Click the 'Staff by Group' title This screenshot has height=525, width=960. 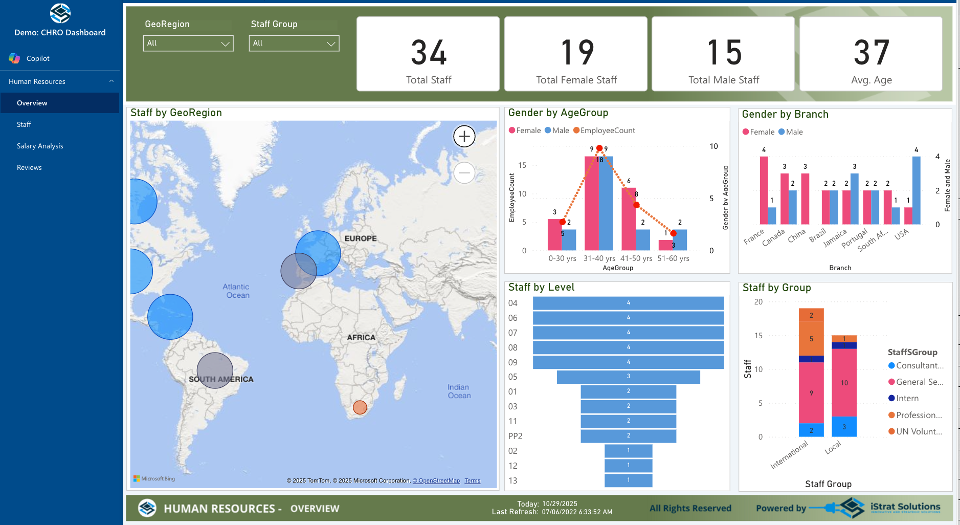click(777, 288)
